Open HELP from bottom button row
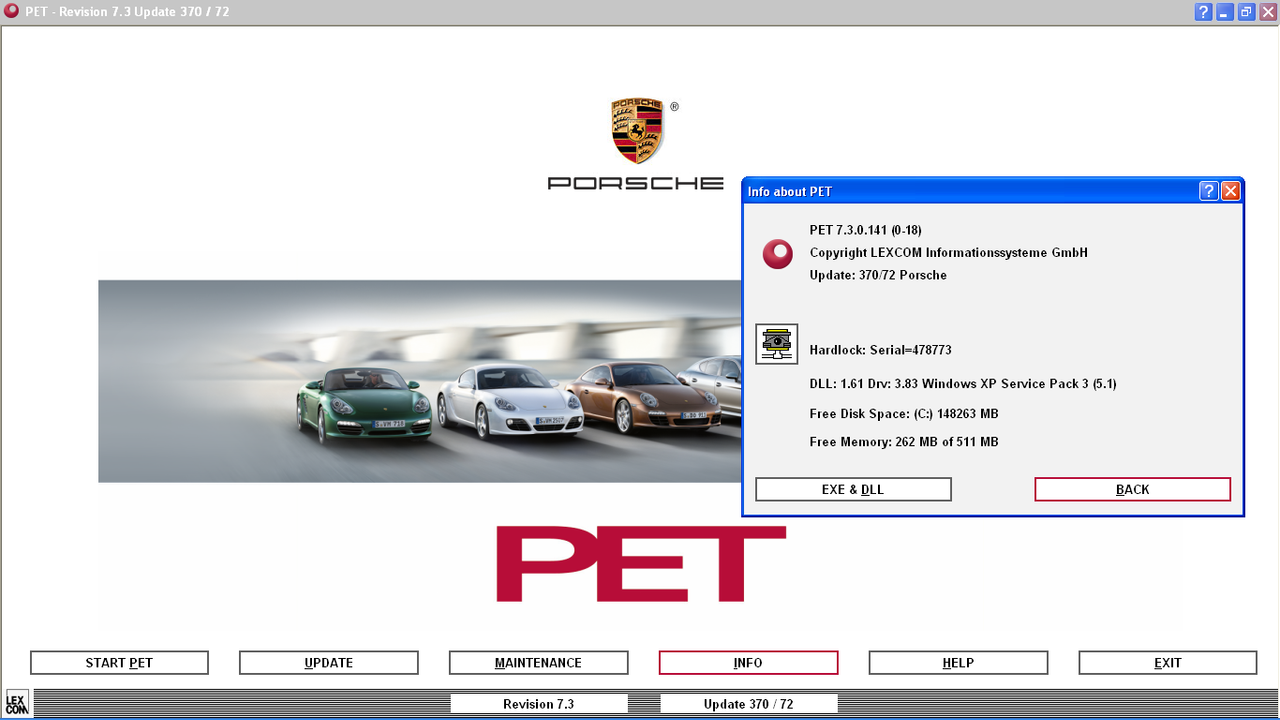Viewport: 1280px width, 720px height. (958, 663)
